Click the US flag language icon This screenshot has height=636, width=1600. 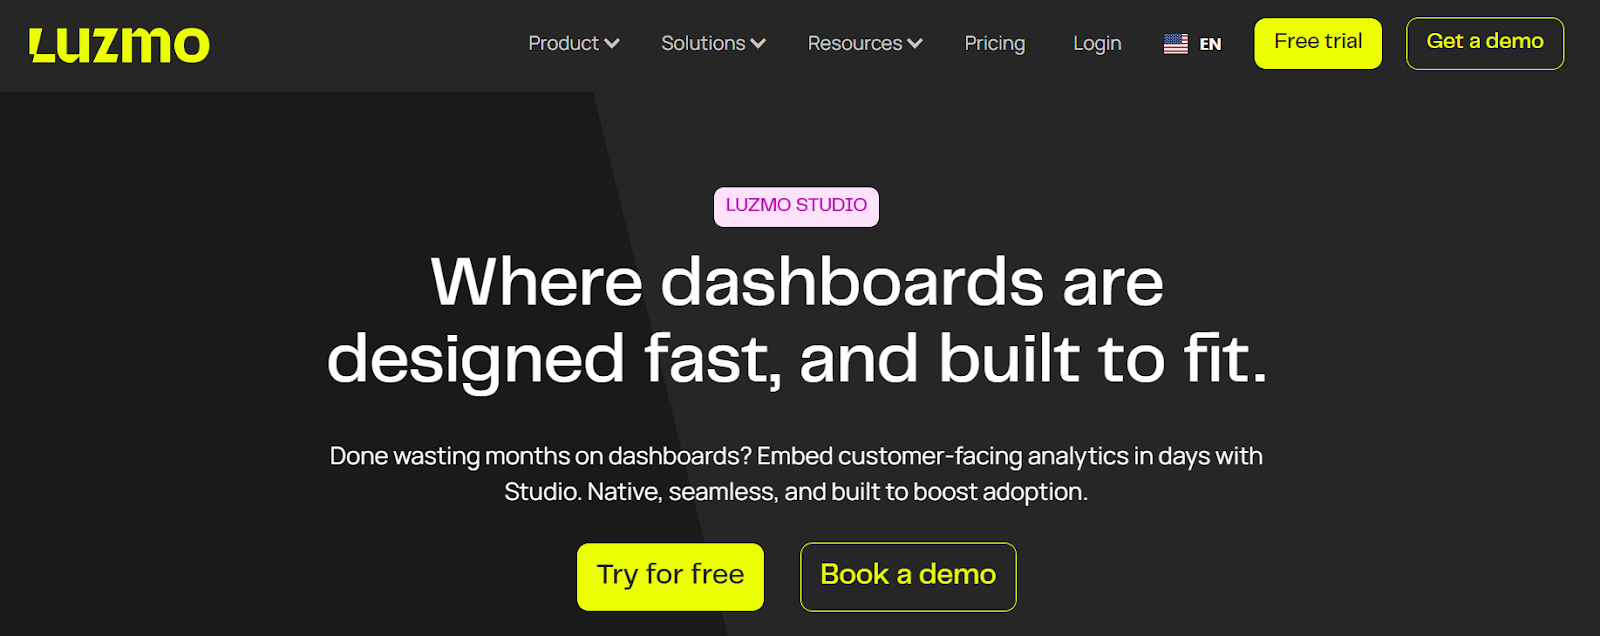click(x=1176, y=44)
